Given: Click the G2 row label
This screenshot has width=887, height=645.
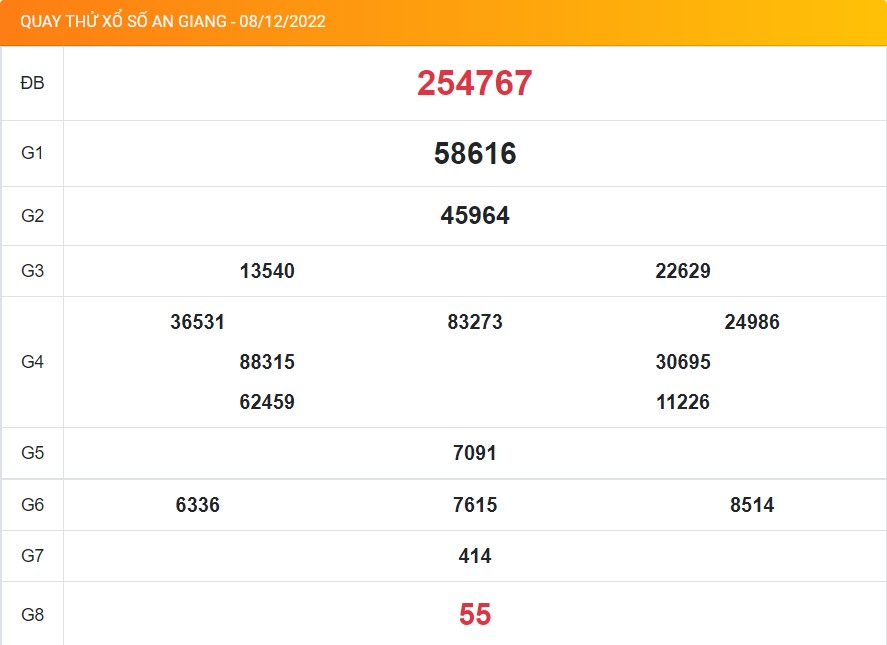Looking at the screenshot, I should [32, 216].
